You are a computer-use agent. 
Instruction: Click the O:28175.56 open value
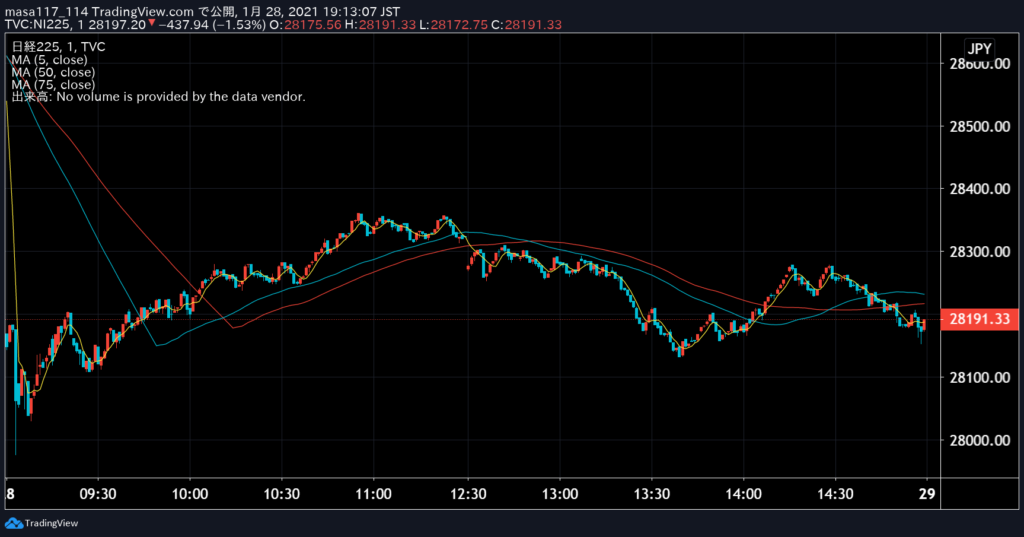point(305,24)
